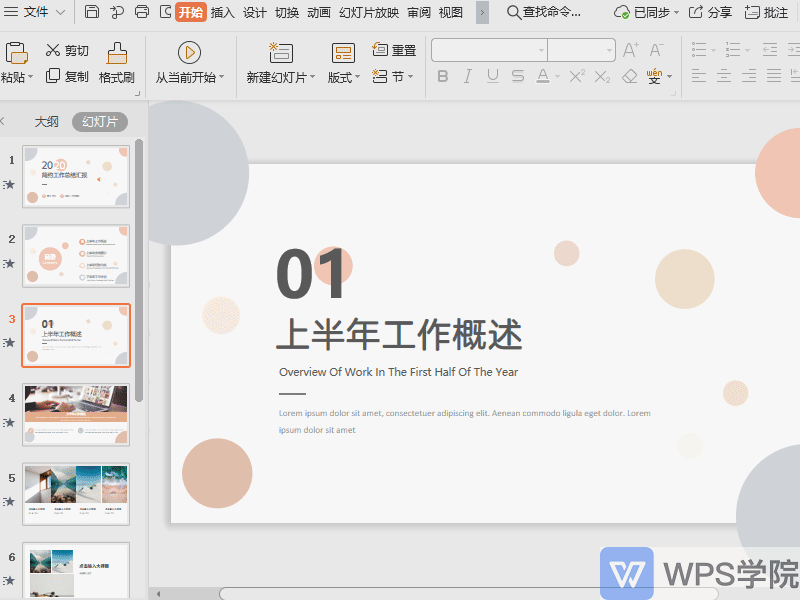This screenshot has height=600, width=800.
Task: Toggle bold formatting
Action: [x=443, y=76]
